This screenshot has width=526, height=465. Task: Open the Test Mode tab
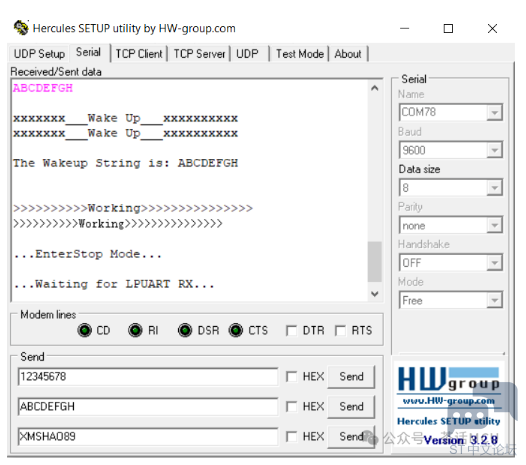[x=300, y=54]
